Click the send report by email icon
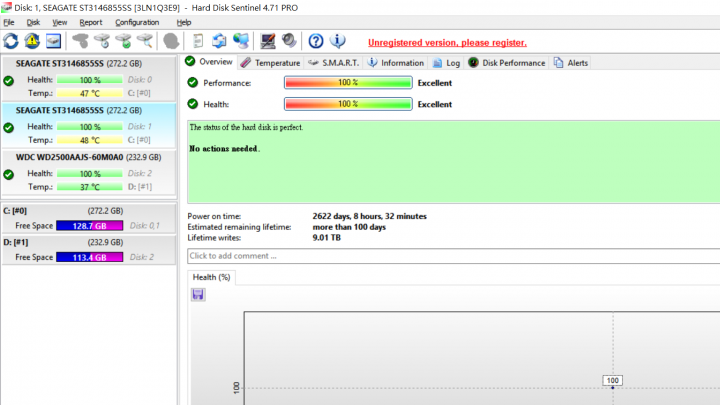 click(x=219, y=41)
